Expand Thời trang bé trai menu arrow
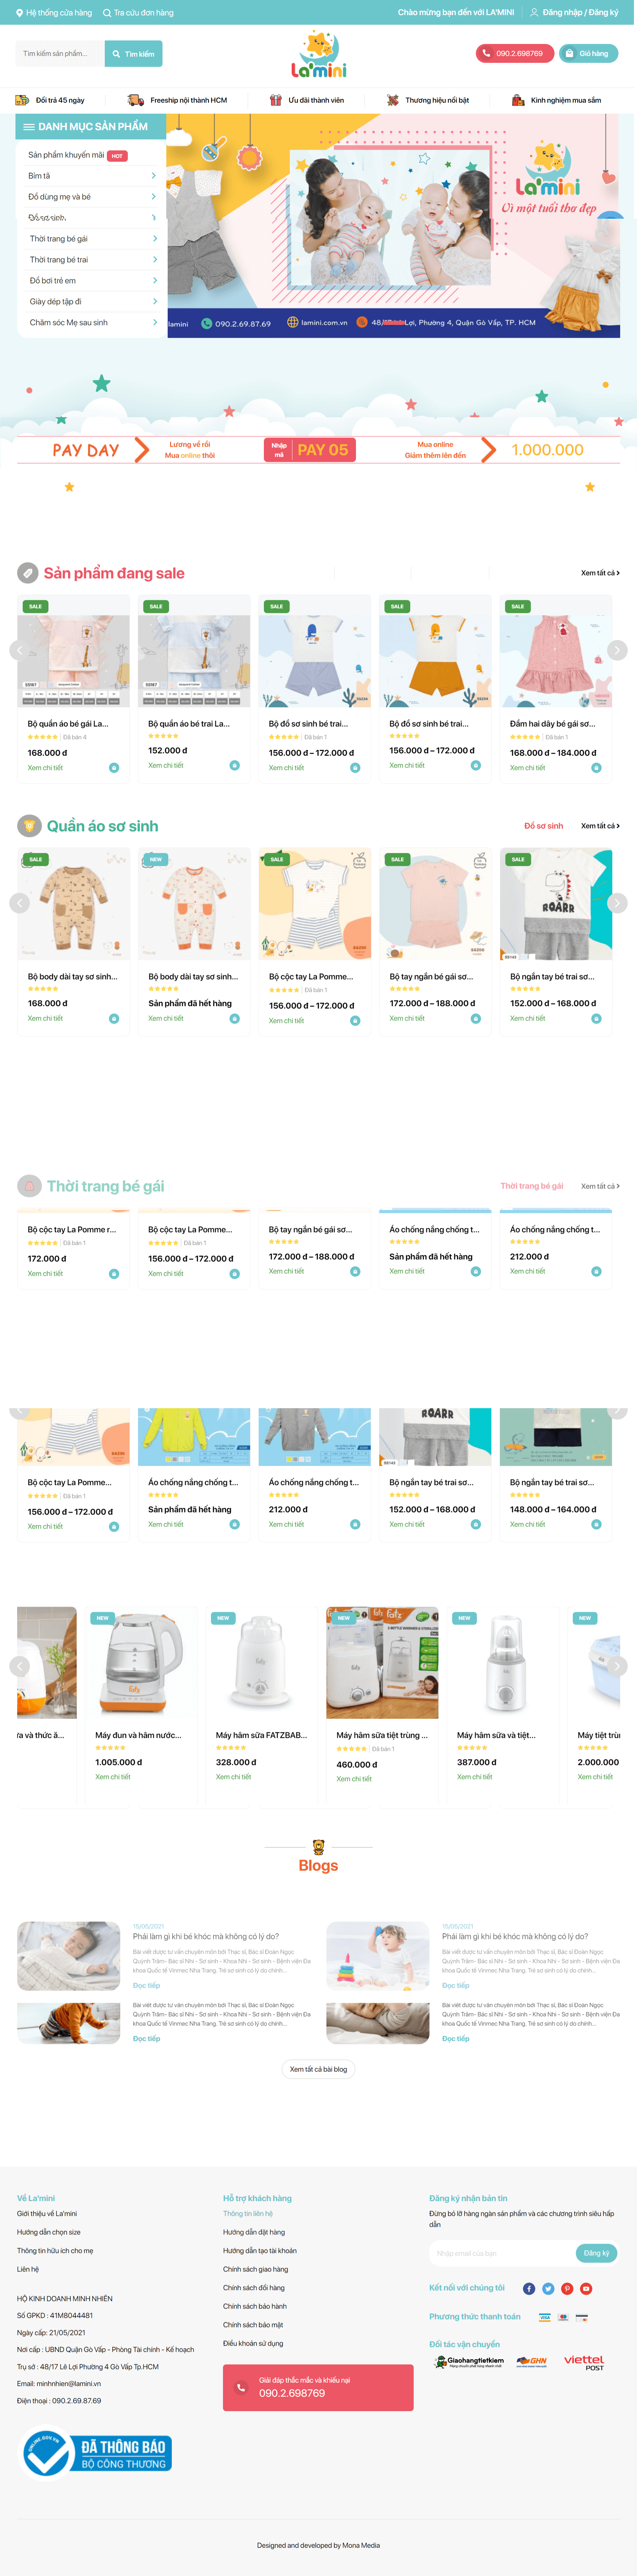 click(x=155, y=260)
